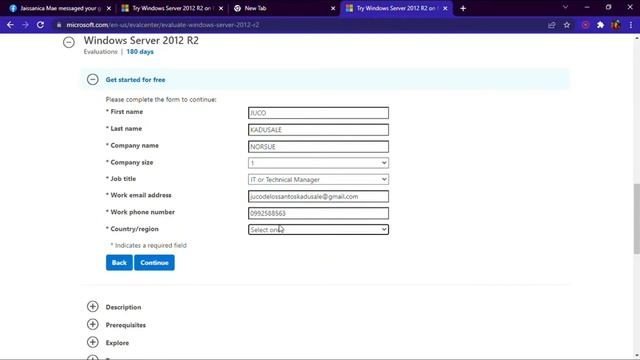The image size is (640, 360).
Task: Open the Extensions puzzle piece menu
Action: (x=600, y=25)
